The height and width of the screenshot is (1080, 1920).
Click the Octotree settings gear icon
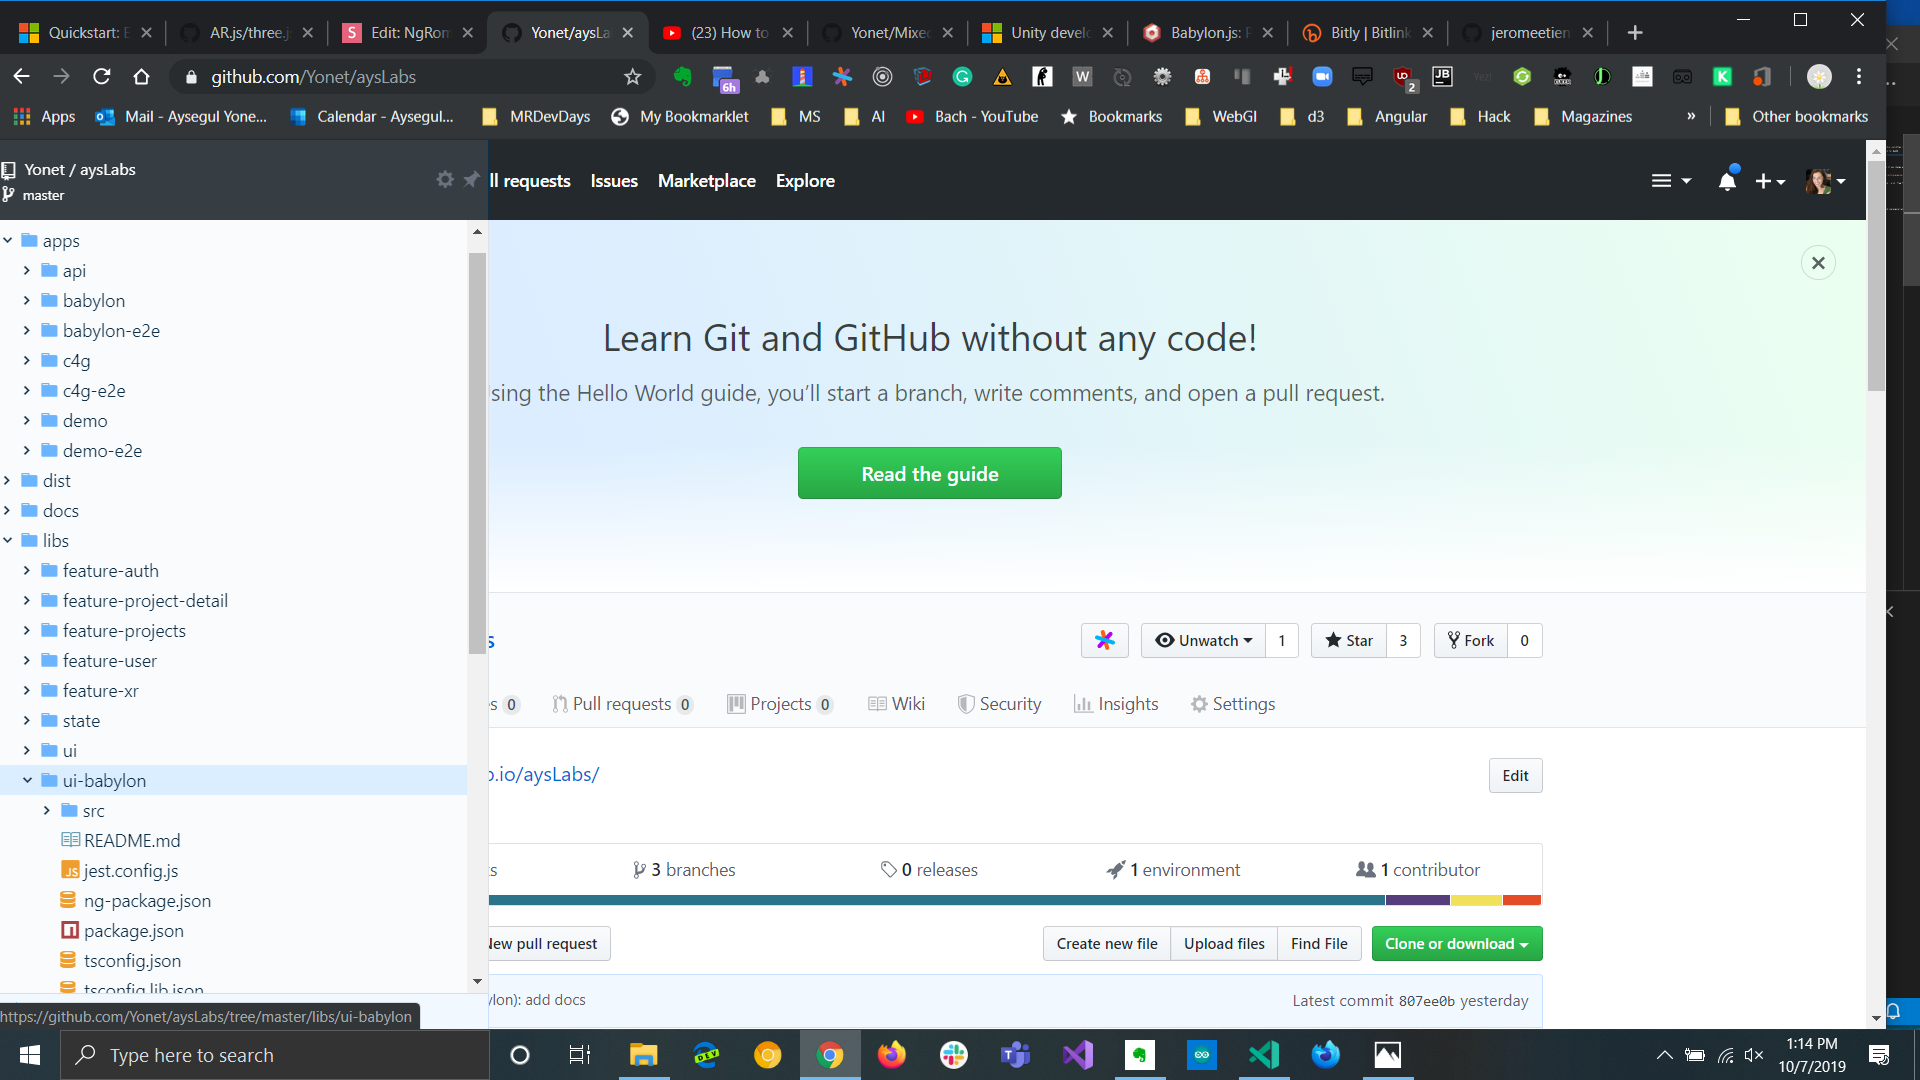tap(445, 179)
